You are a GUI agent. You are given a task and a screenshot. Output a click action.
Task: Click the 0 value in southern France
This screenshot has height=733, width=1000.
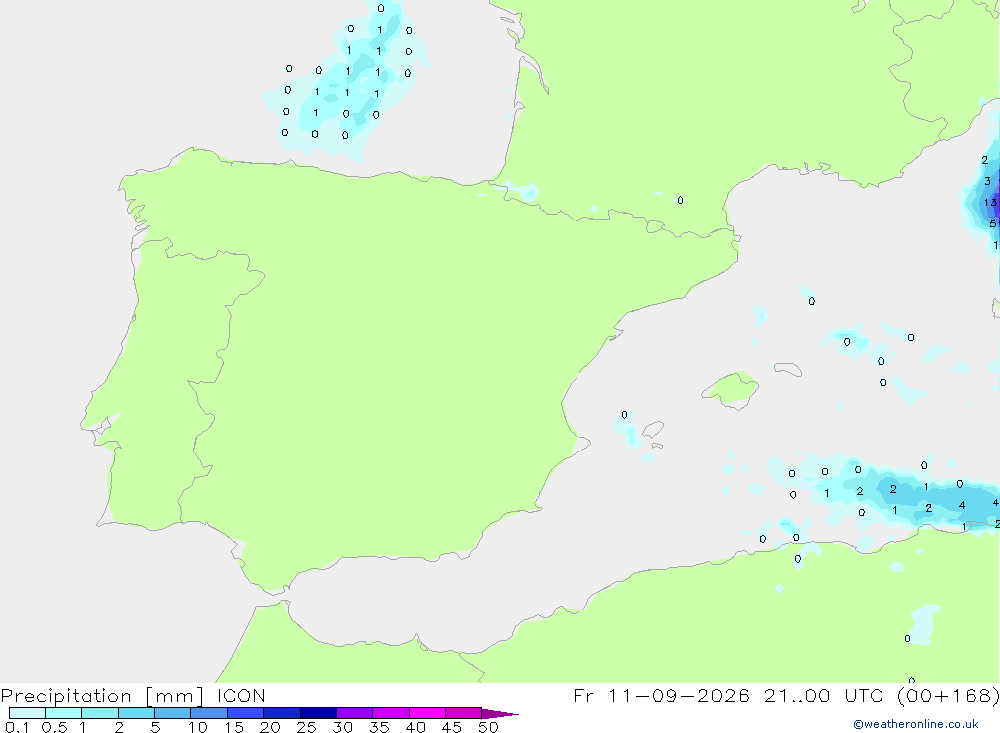[680, 200]
